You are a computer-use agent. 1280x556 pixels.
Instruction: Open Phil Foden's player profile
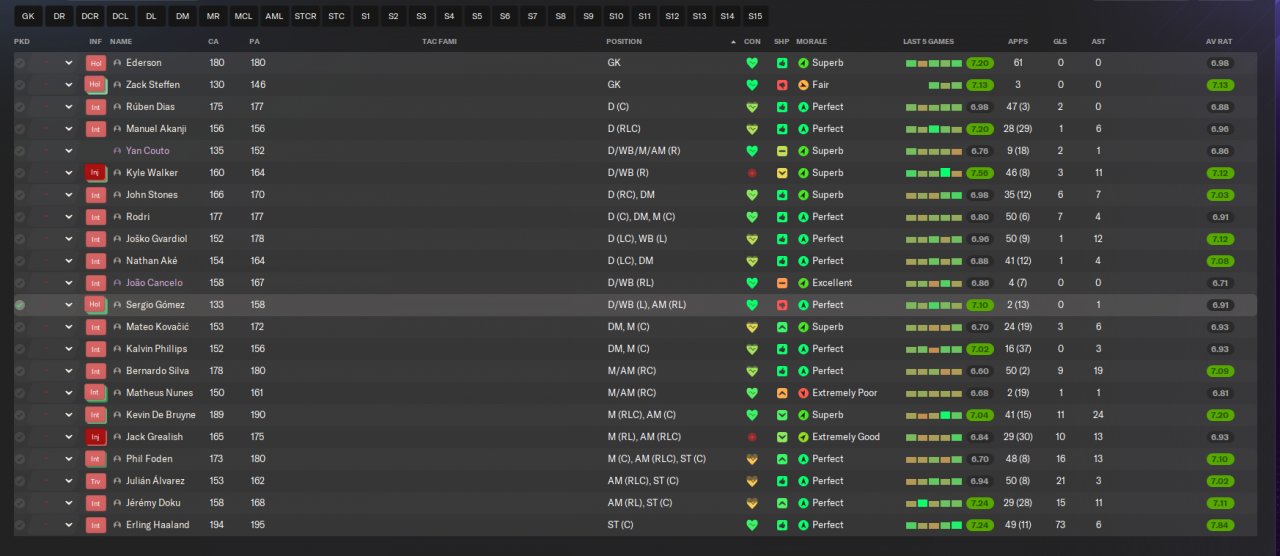pos(149,459)
